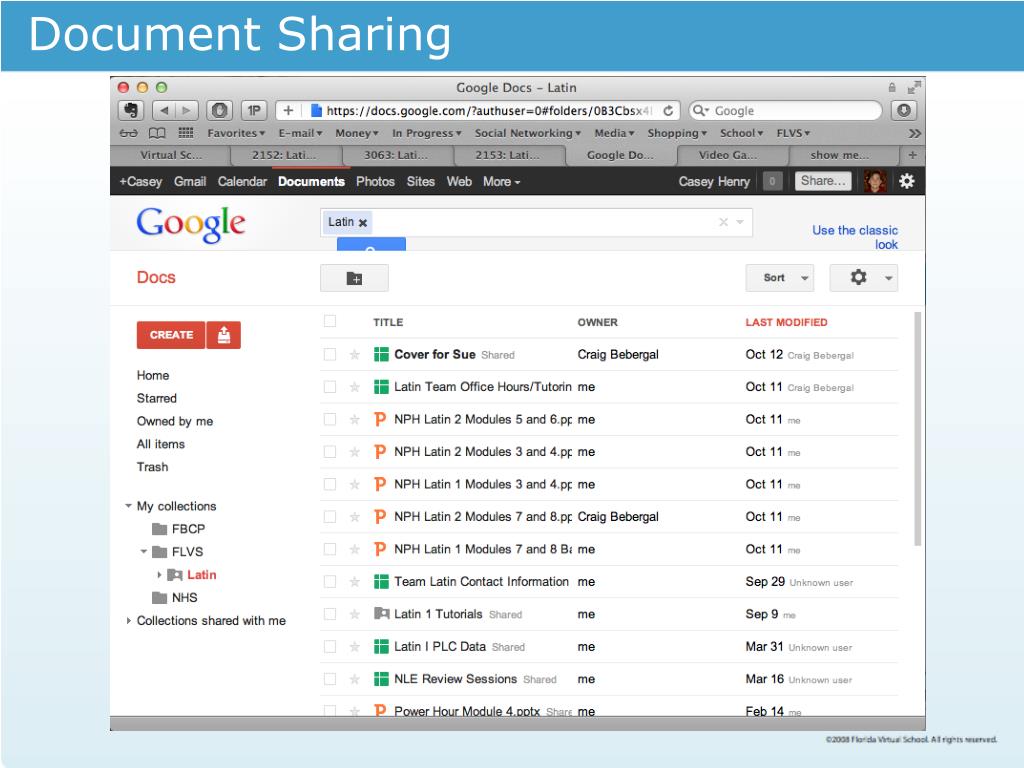Collapse the FLVS collection

click(144, 551)
